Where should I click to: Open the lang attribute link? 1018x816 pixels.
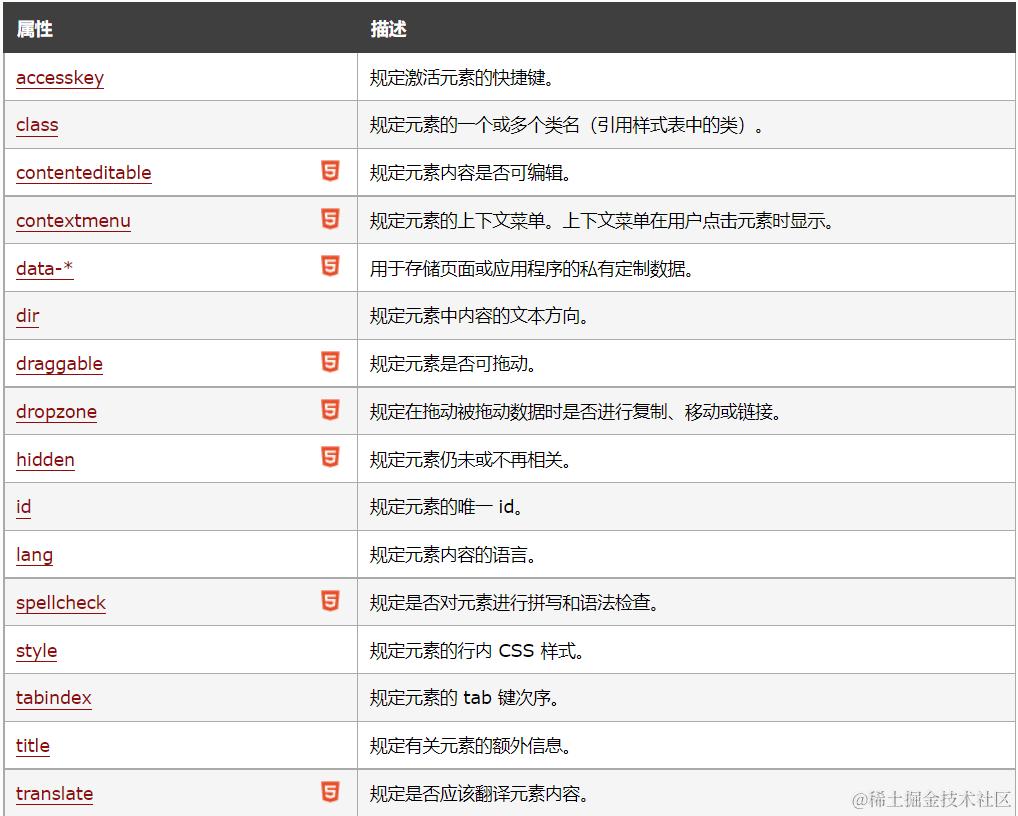34,556
